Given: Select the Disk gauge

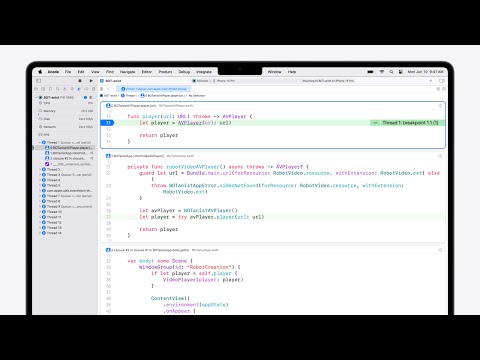Looking at the screenshot, I should click(66, 119).
